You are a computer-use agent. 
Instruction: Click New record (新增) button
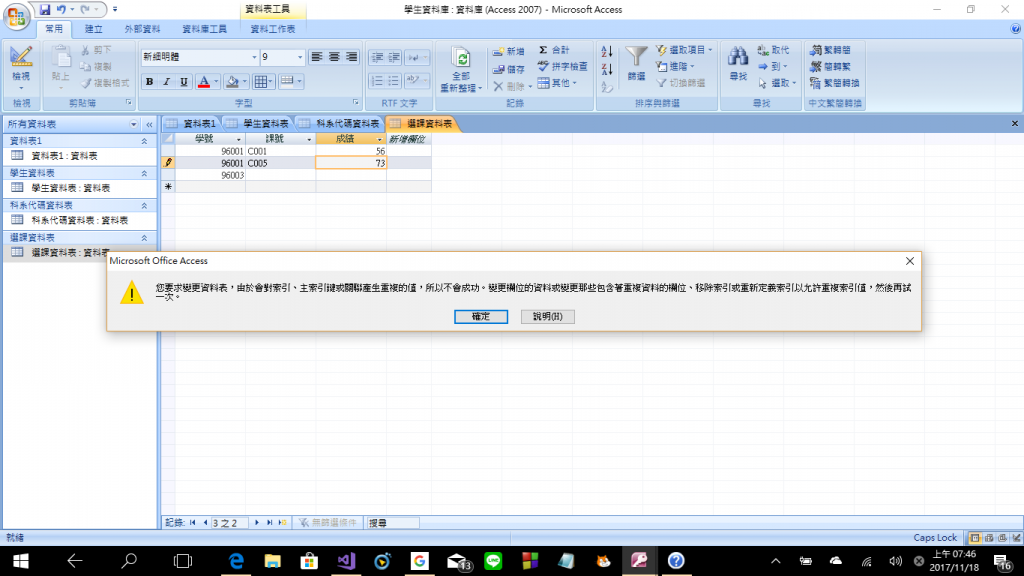pyautogui.click(x=508, y=51)
